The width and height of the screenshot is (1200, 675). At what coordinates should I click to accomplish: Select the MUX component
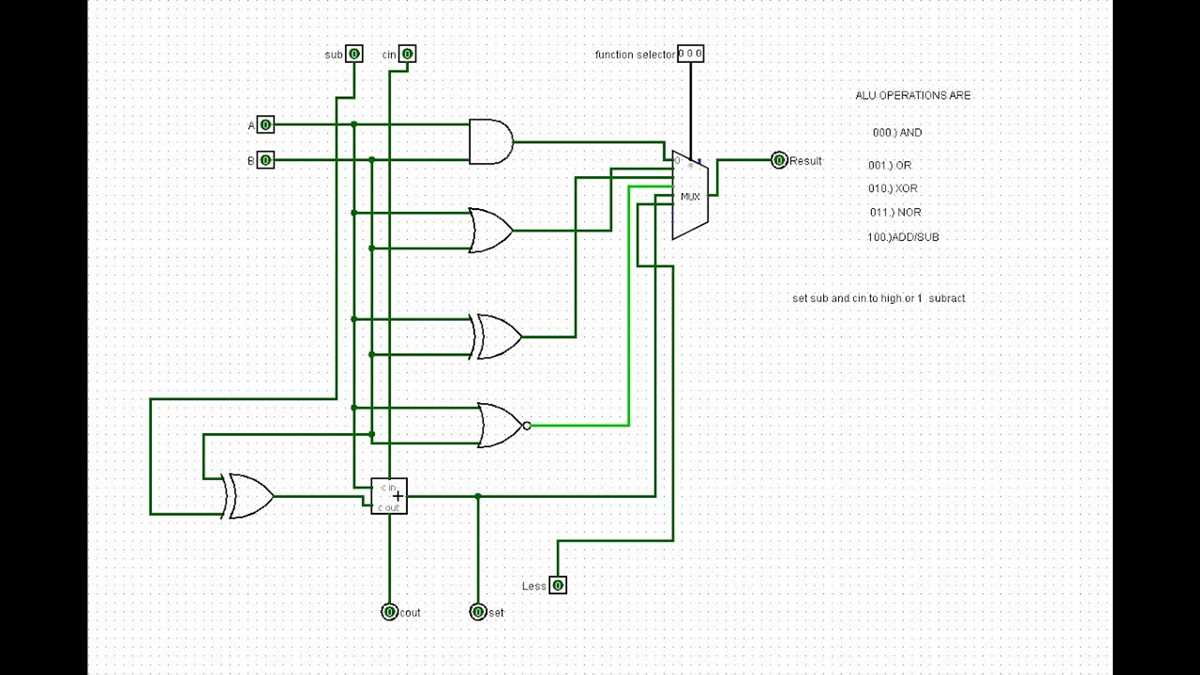point(690,196)
